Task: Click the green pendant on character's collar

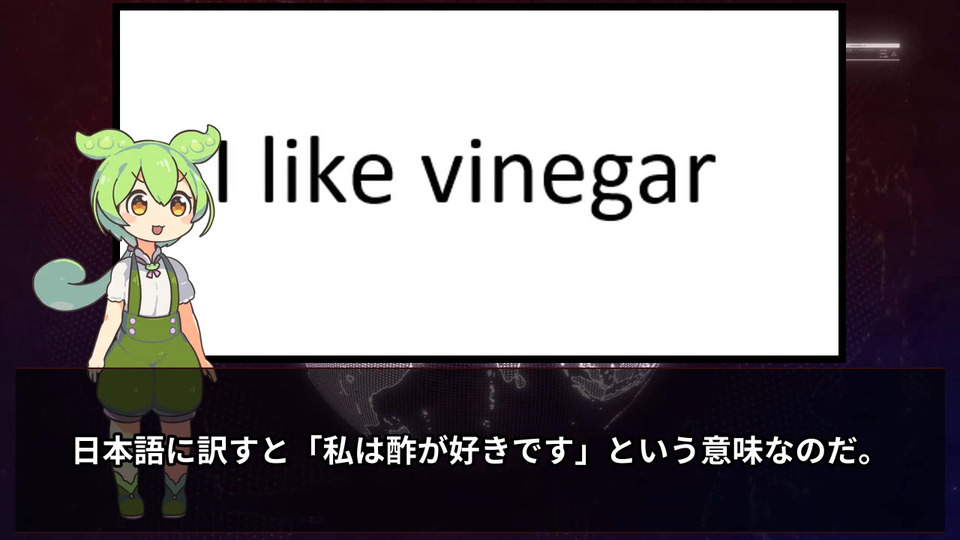Action: point(151,266)
